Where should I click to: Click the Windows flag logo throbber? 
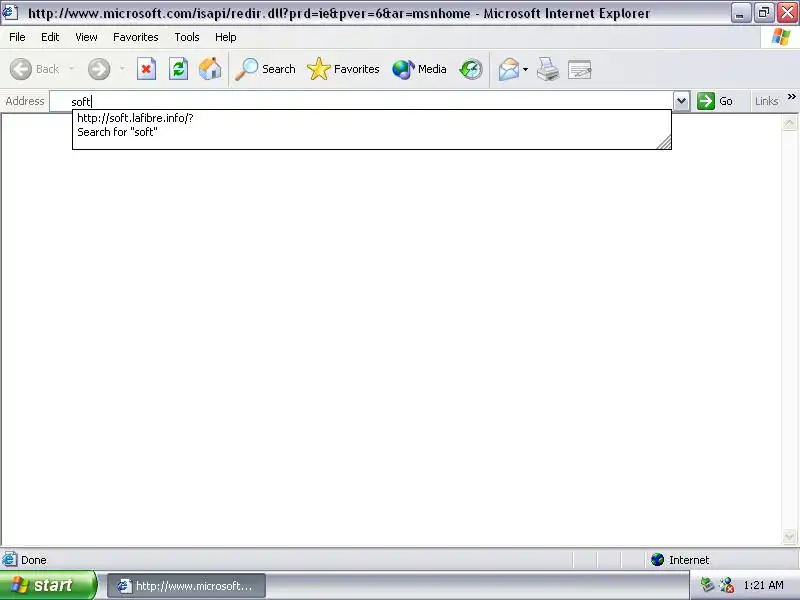[x=780, y=37]
